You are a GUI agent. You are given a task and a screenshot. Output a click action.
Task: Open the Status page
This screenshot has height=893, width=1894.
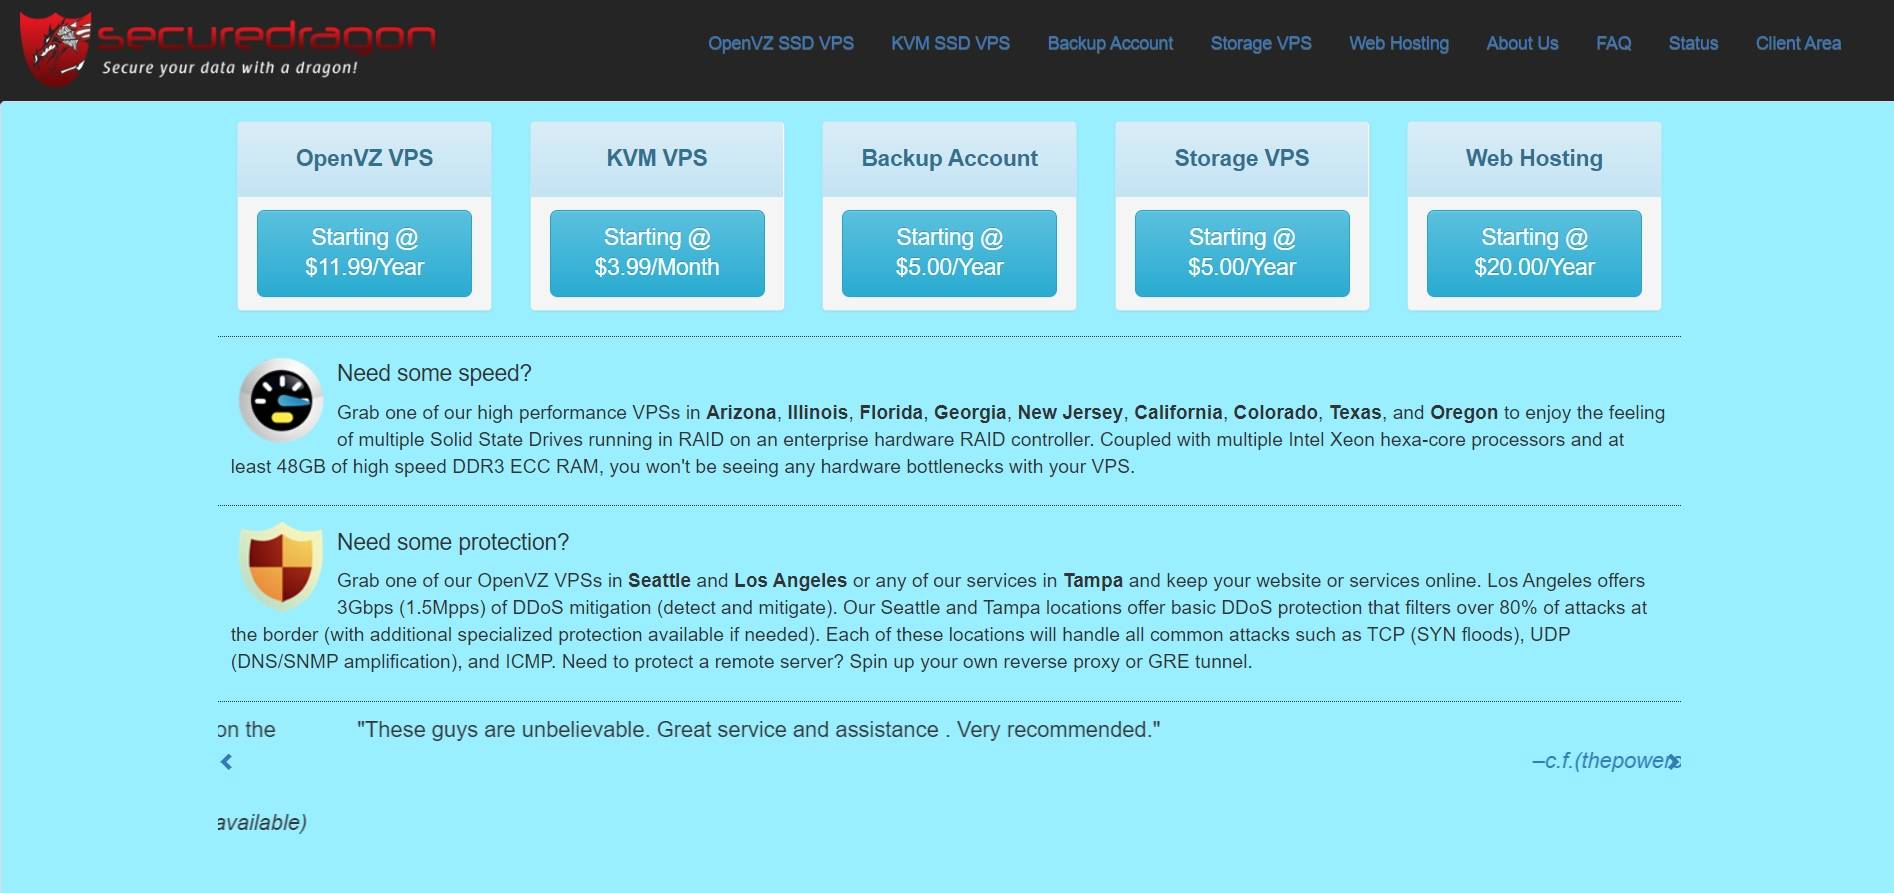1693,43
